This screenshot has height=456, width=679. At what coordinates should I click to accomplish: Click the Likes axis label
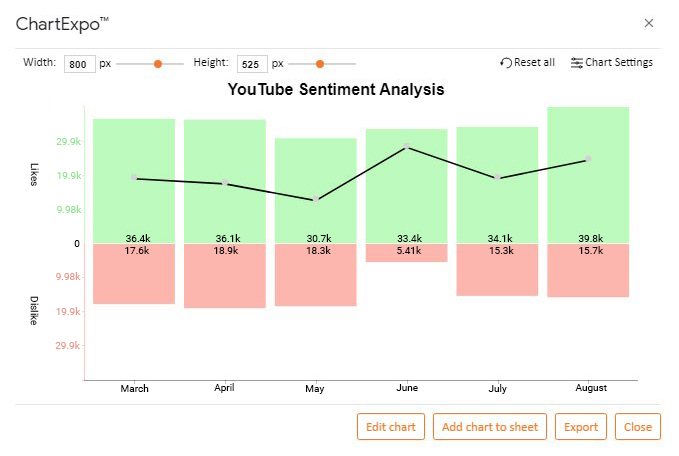(34, 174)
